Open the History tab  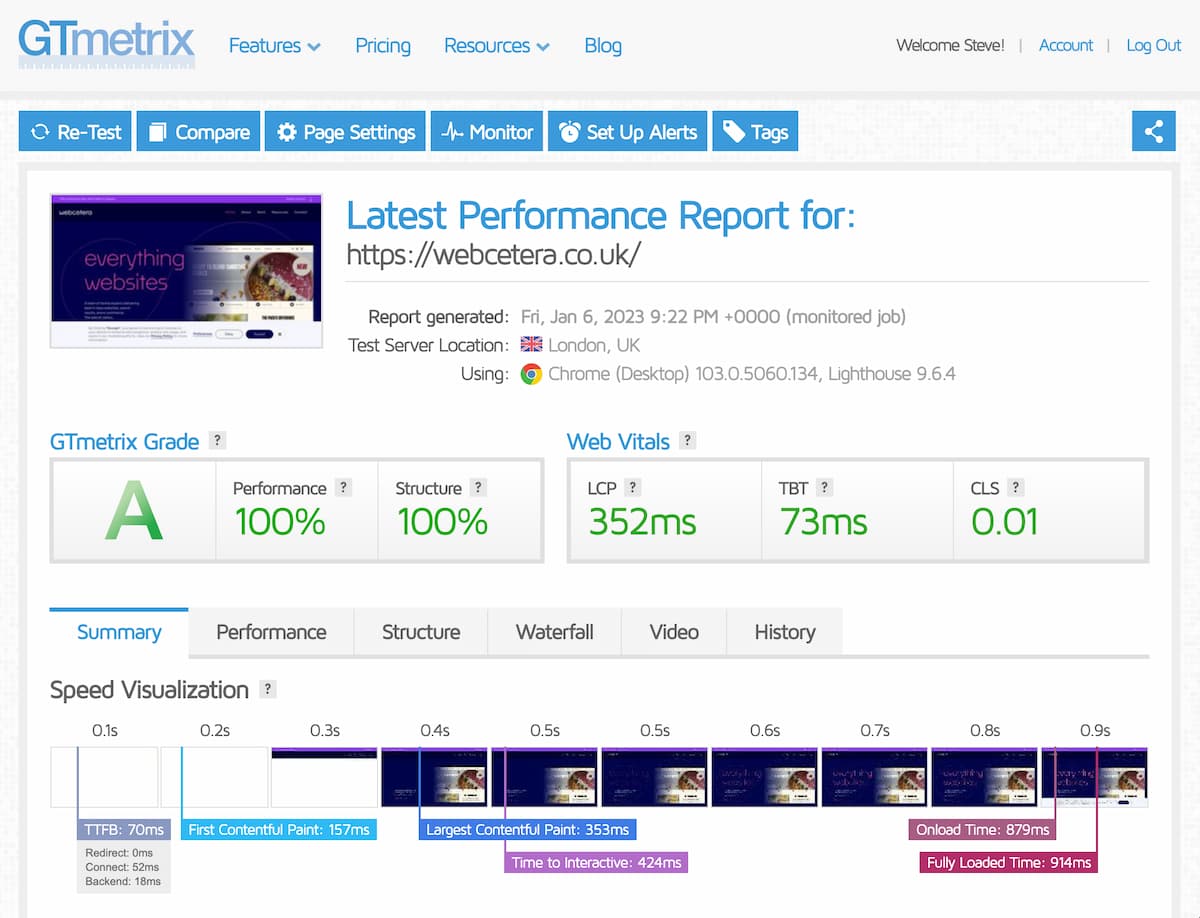tap(785, 632)
